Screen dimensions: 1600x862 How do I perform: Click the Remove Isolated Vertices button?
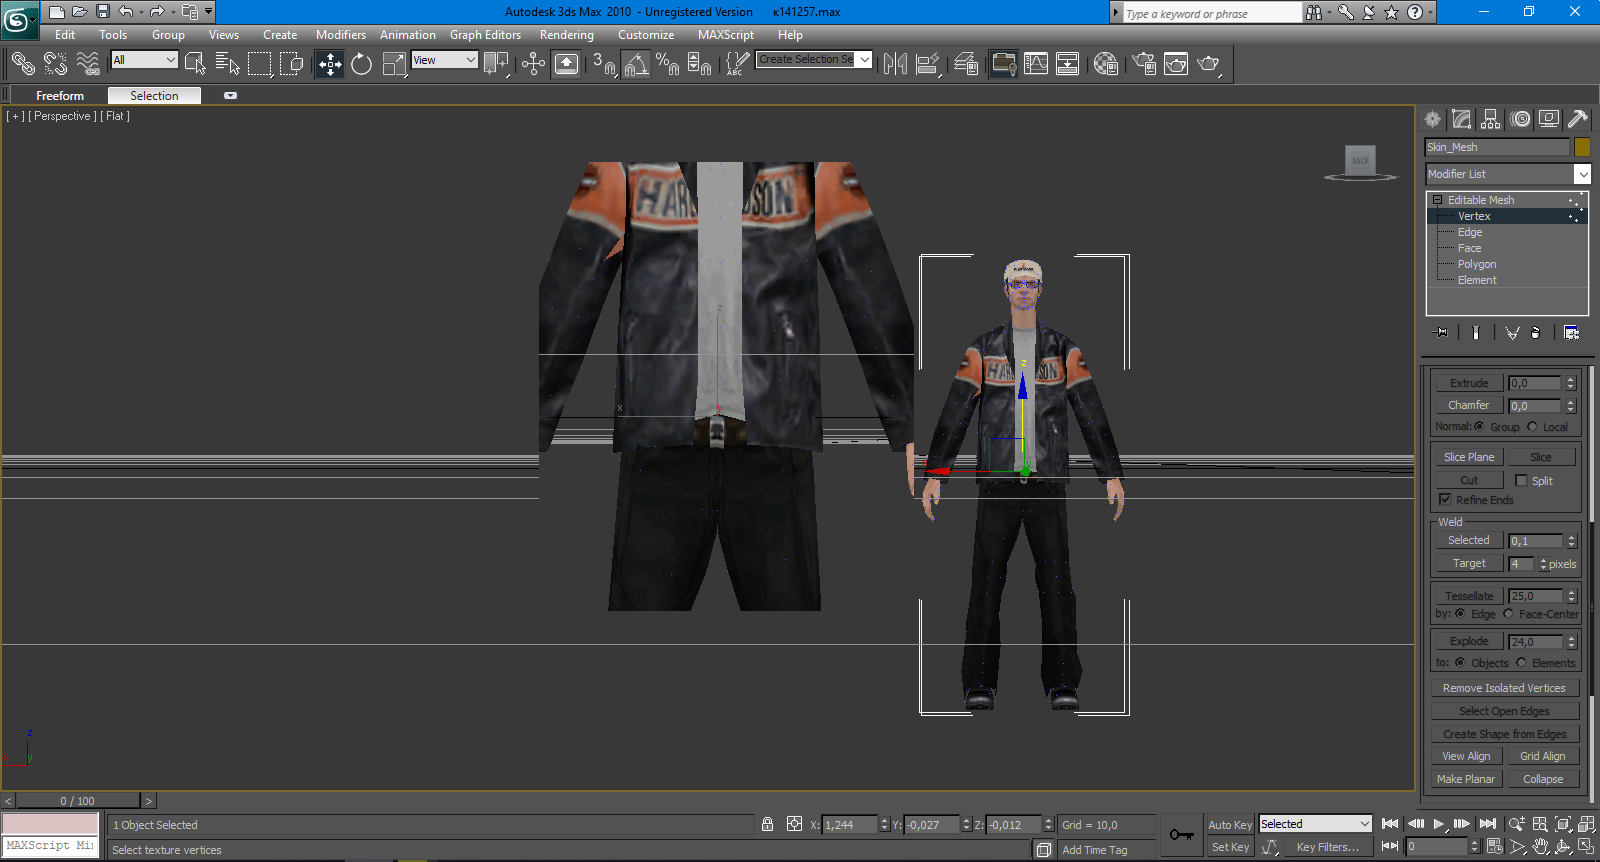[x=1504, y=688]
